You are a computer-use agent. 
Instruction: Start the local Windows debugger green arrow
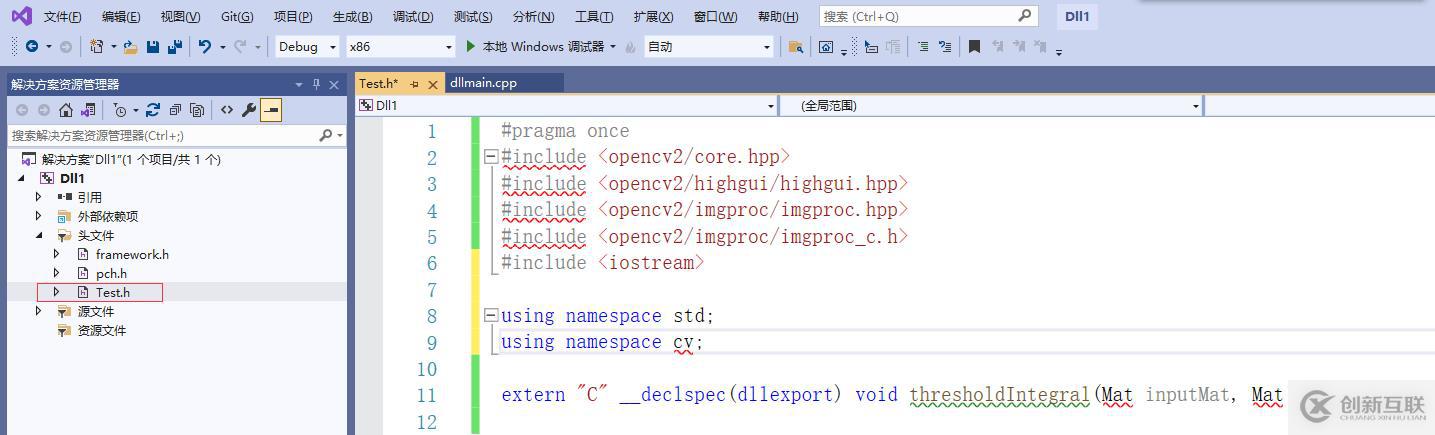coord(471,46)
